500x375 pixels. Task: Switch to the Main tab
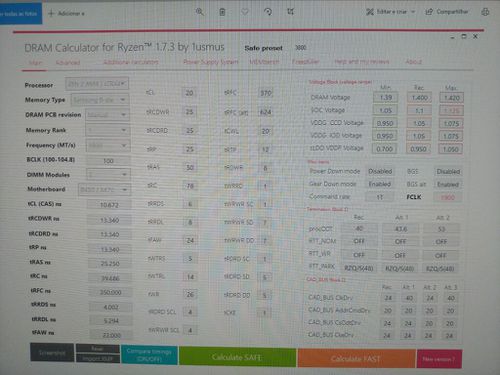coord(35,63)
